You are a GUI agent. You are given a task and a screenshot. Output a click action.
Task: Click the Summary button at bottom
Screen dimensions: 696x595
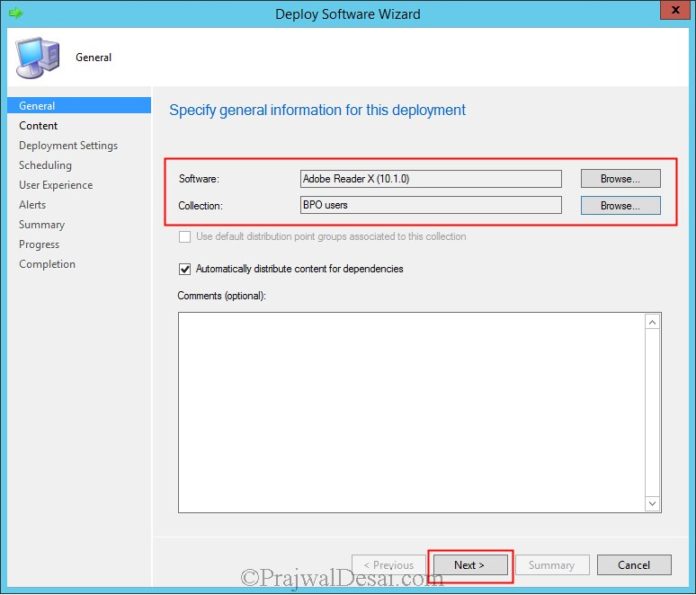click(x=552, y=565)
